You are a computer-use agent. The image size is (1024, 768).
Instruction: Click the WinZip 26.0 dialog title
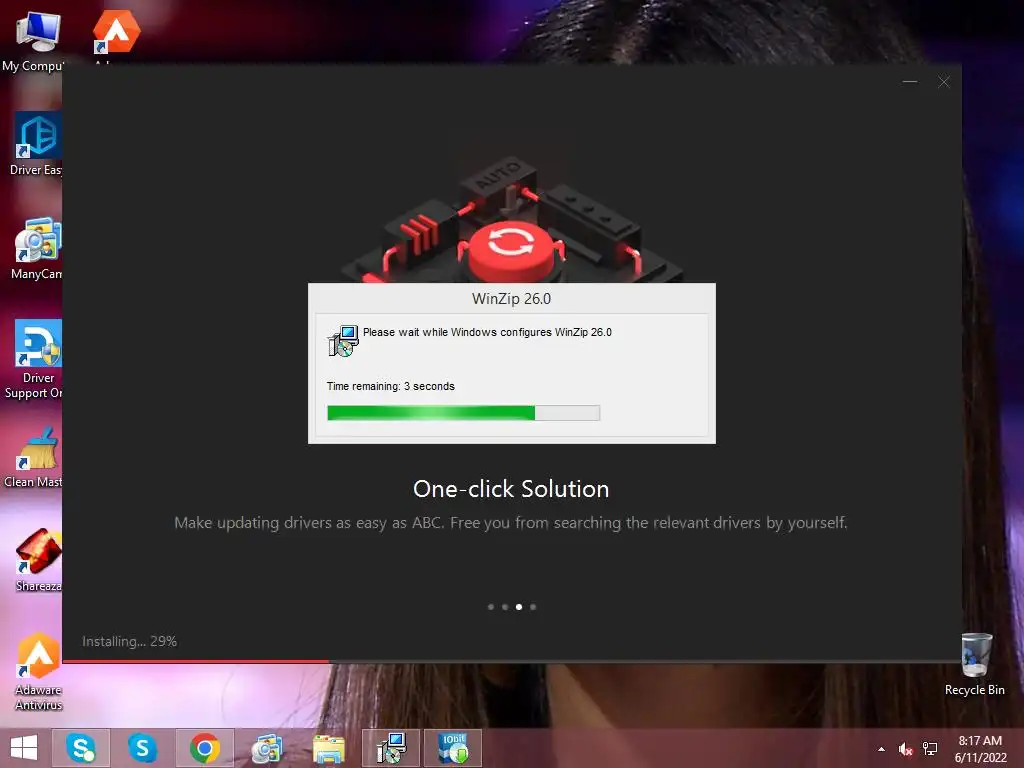pos(511,298)
